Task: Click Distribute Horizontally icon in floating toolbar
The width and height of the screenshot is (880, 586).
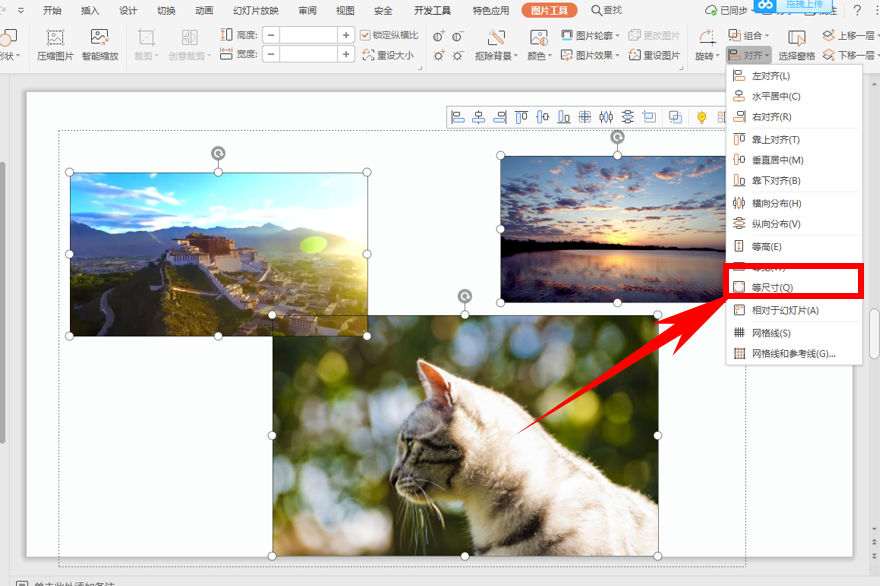Action: pyautogui.click(x=606, y=117)
